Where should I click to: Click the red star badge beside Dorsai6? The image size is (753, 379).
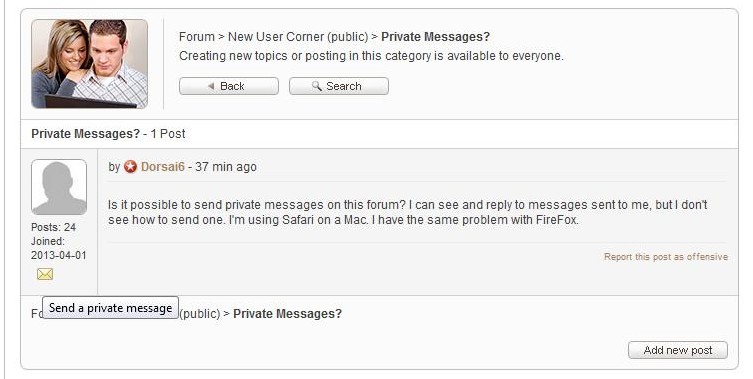(130, 167)
